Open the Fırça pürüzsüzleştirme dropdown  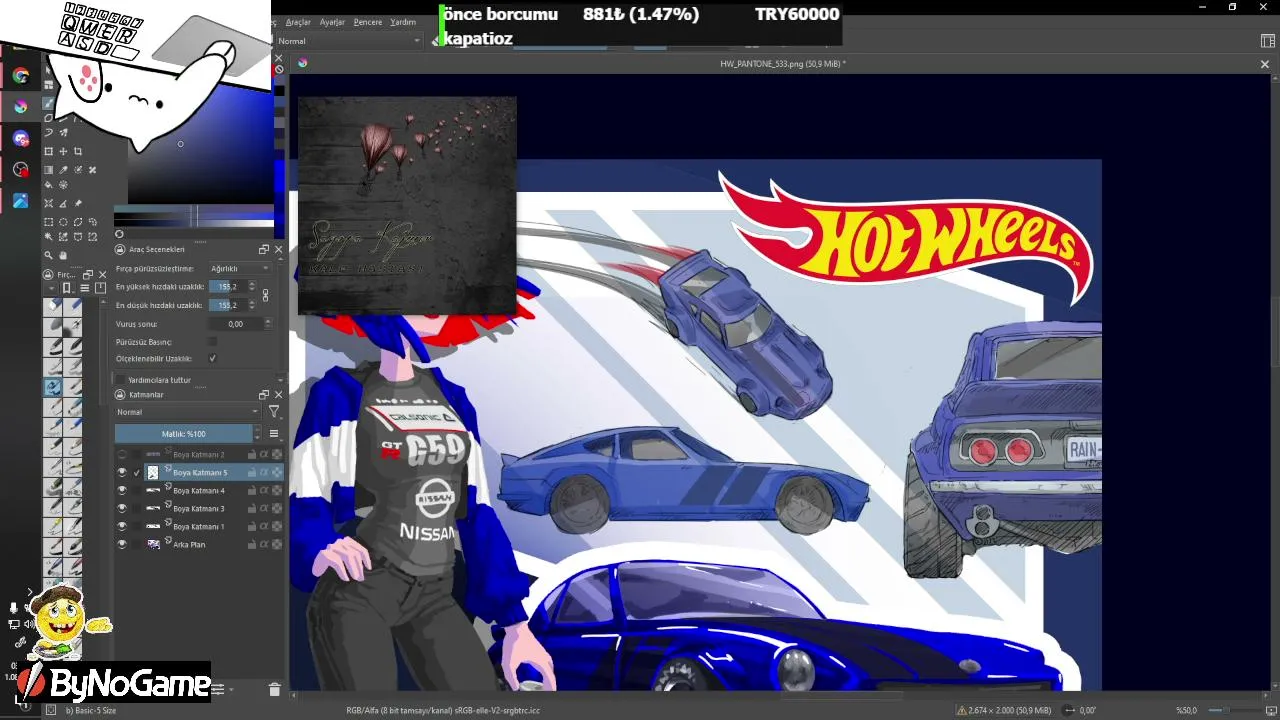[x=240, y=269]
